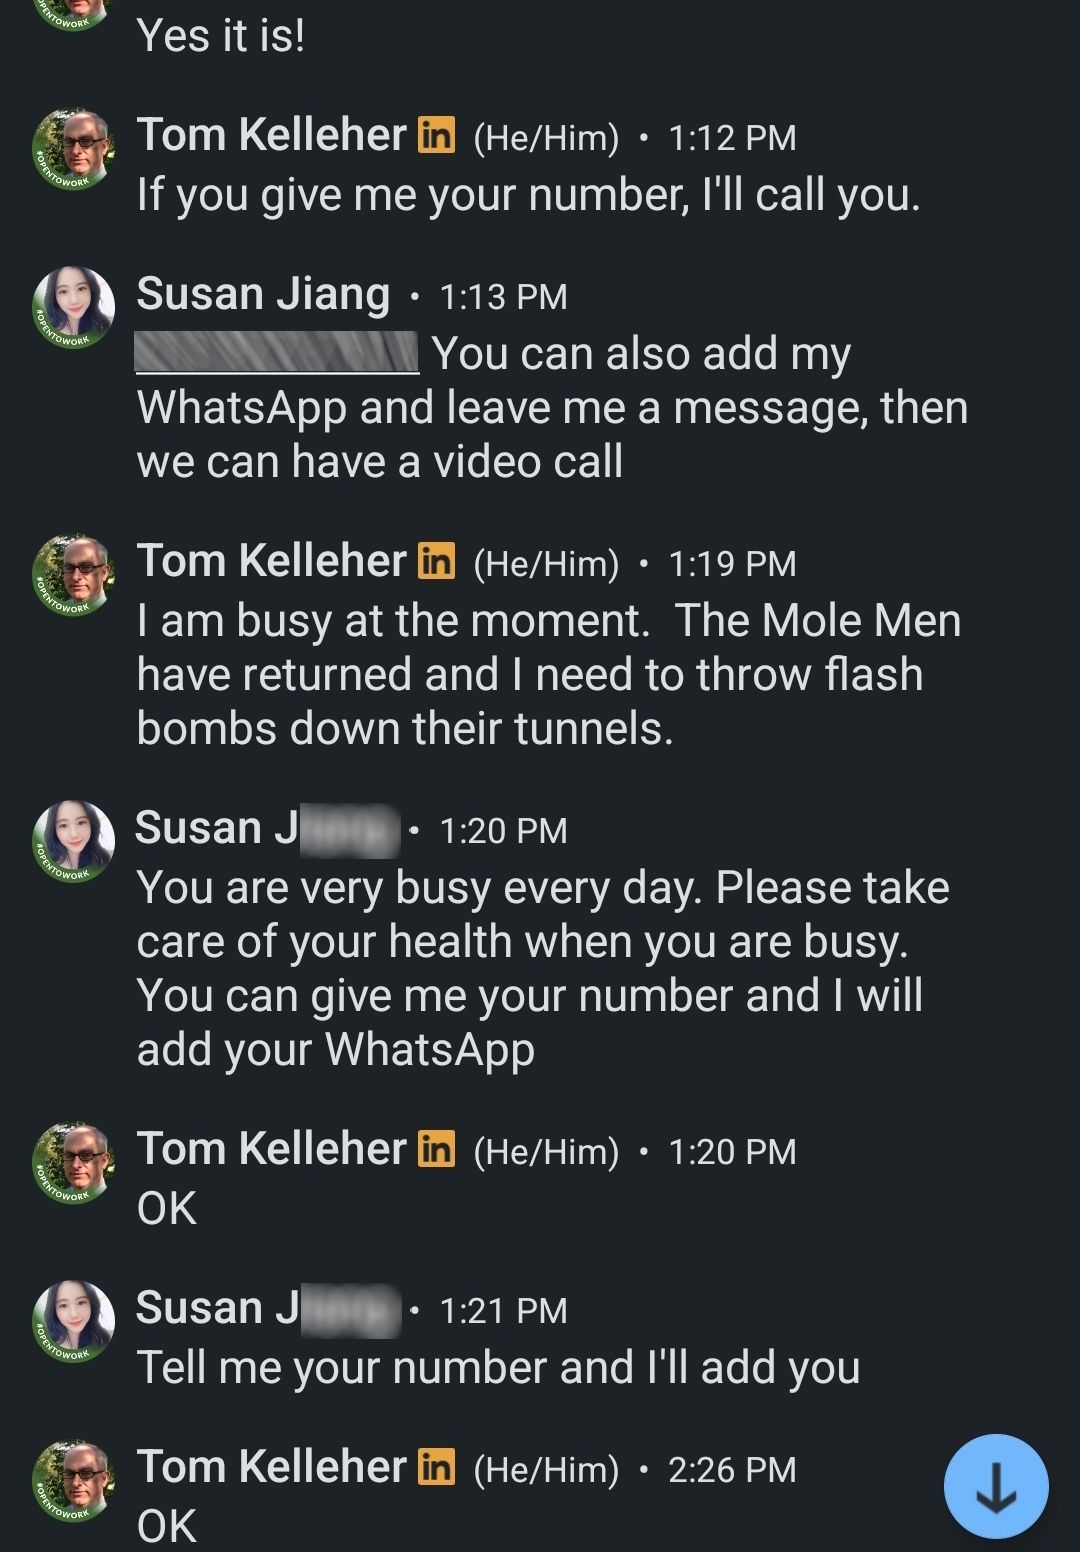The image size is (1080, 1552).
Task: Click the redacted phone number link
Action: pos(277,353)
